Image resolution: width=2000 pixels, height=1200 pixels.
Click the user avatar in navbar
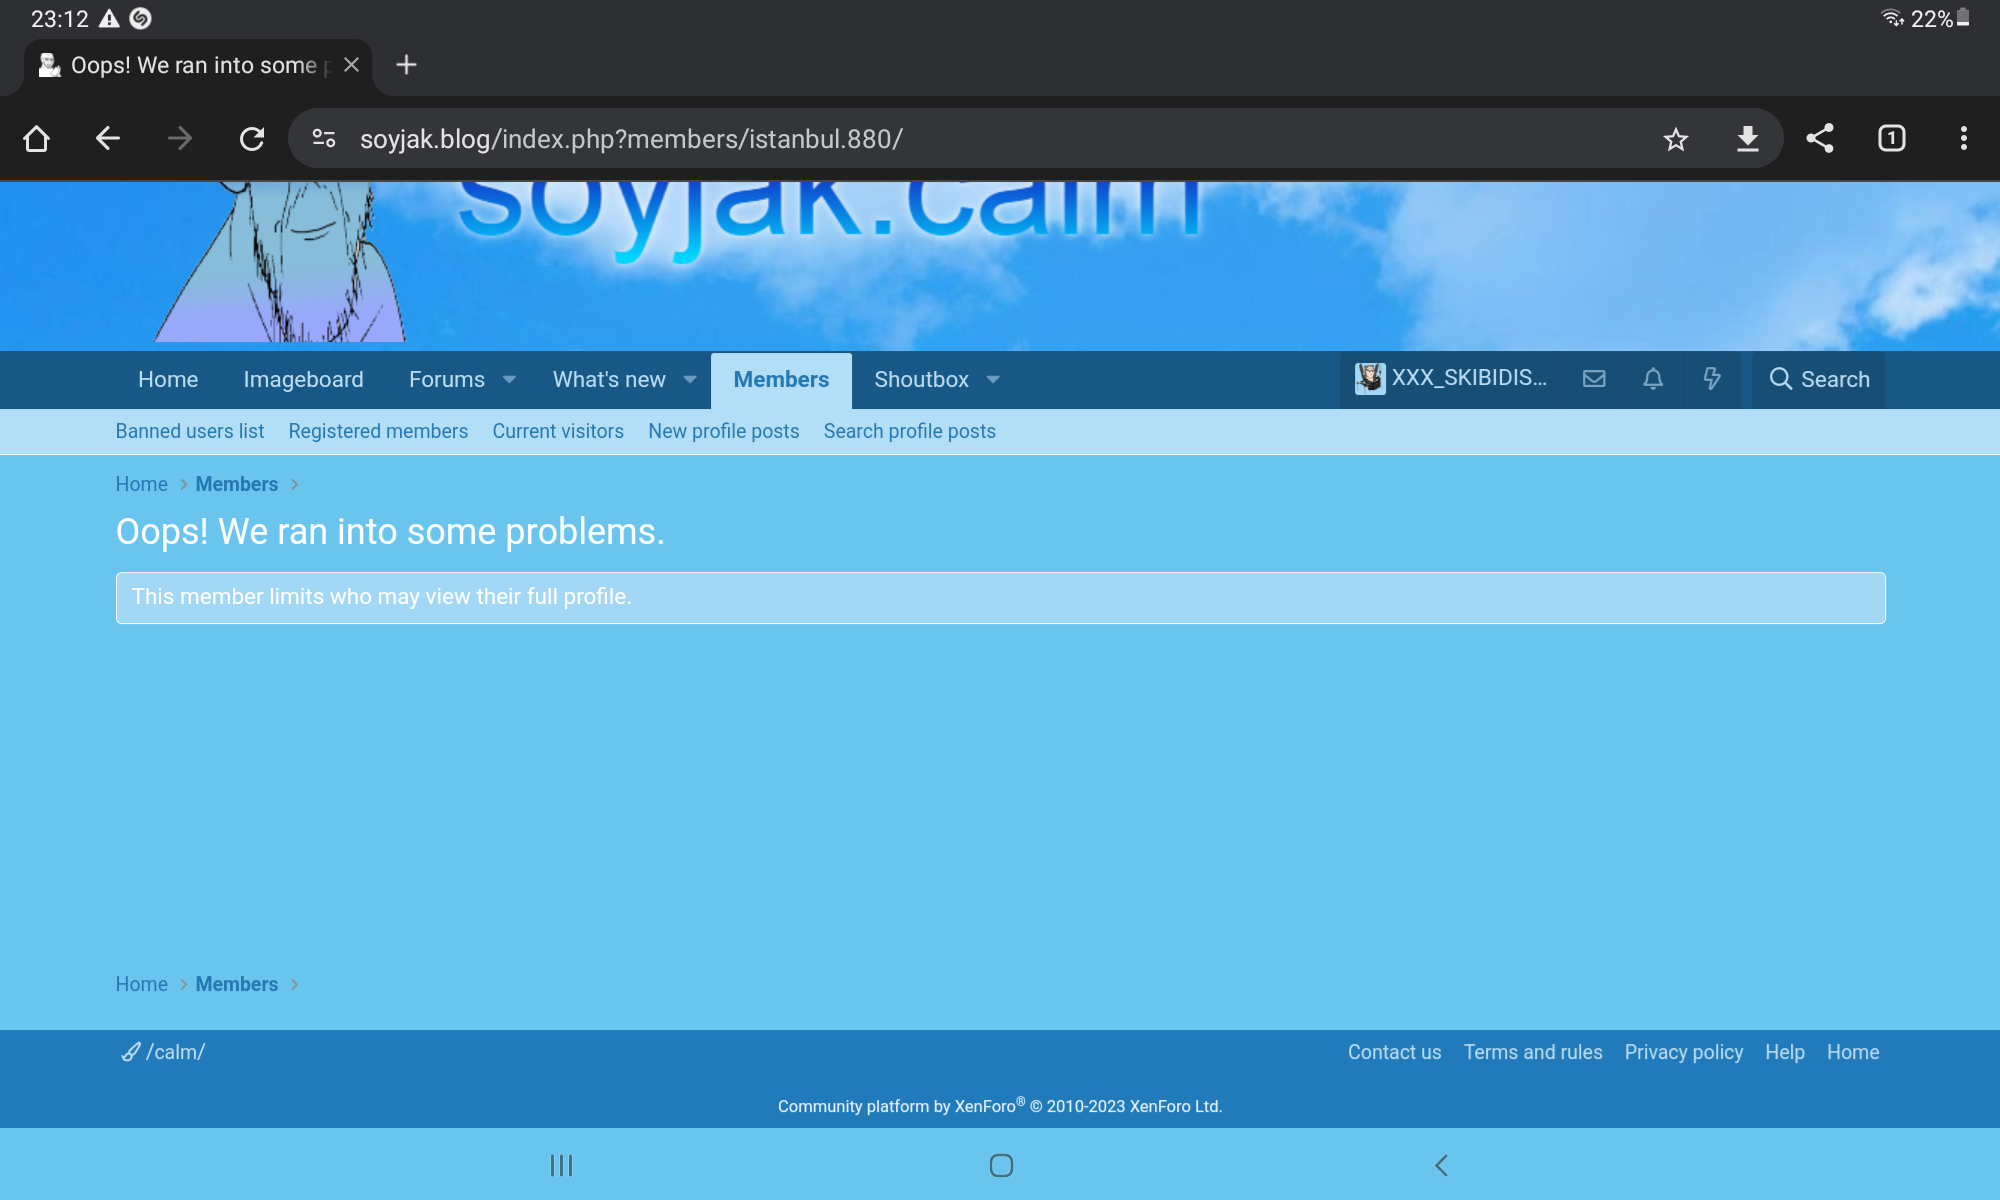1370,379
